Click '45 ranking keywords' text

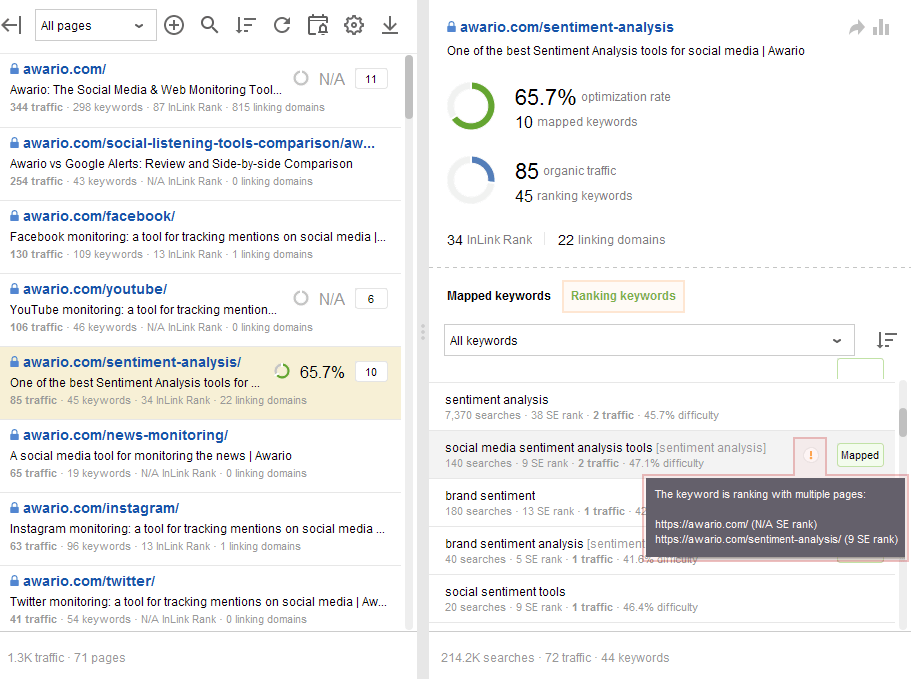pyautogui.click(x=573, y=196)
